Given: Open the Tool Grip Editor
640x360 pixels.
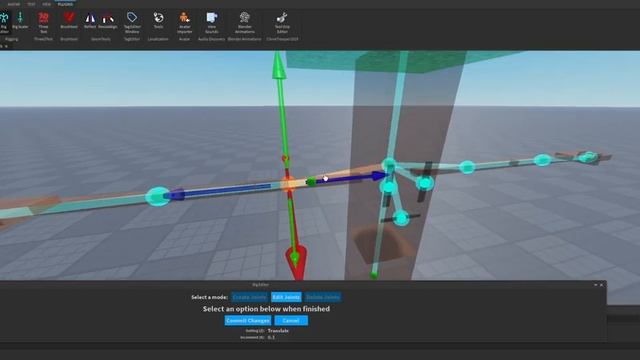Looking at the screenshot, I should click(x=282, y=22).
